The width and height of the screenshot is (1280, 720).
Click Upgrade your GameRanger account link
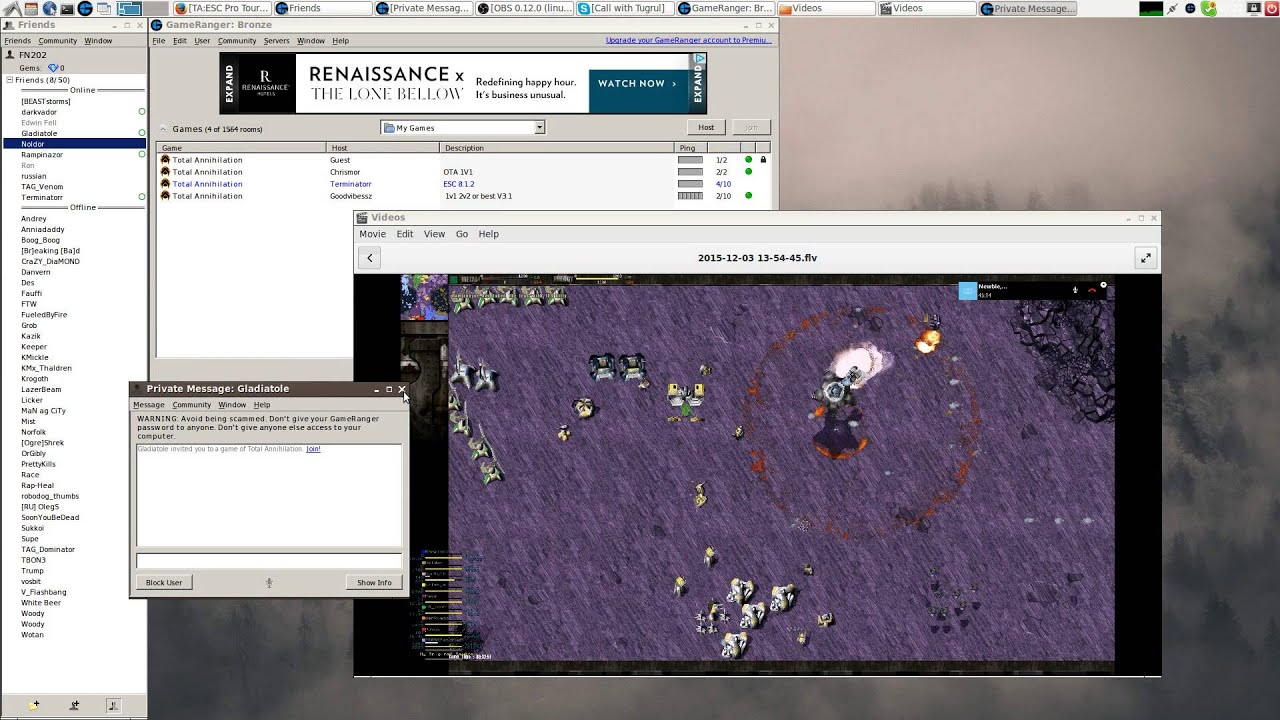[688, 41]
